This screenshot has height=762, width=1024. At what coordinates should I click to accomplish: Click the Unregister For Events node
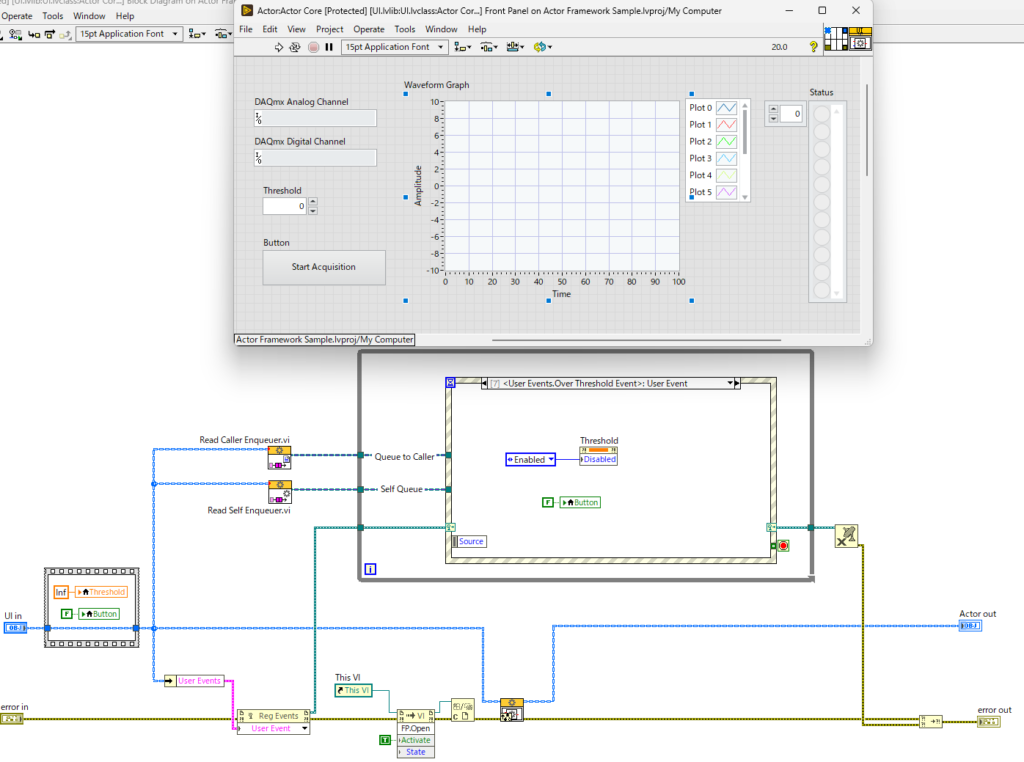click(846, 536)
